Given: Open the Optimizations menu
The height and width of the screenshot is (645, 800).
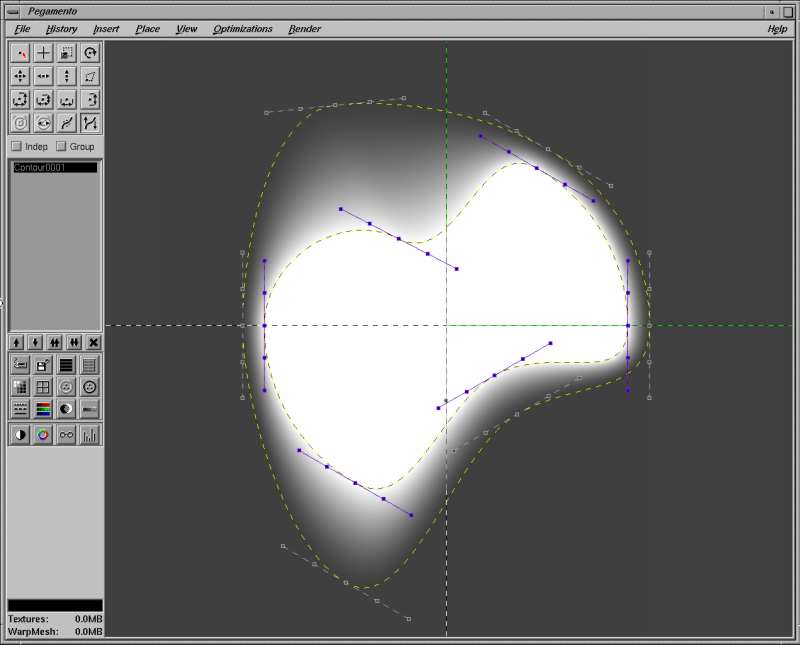Looking at the screenshot, I should coord(242,29).
